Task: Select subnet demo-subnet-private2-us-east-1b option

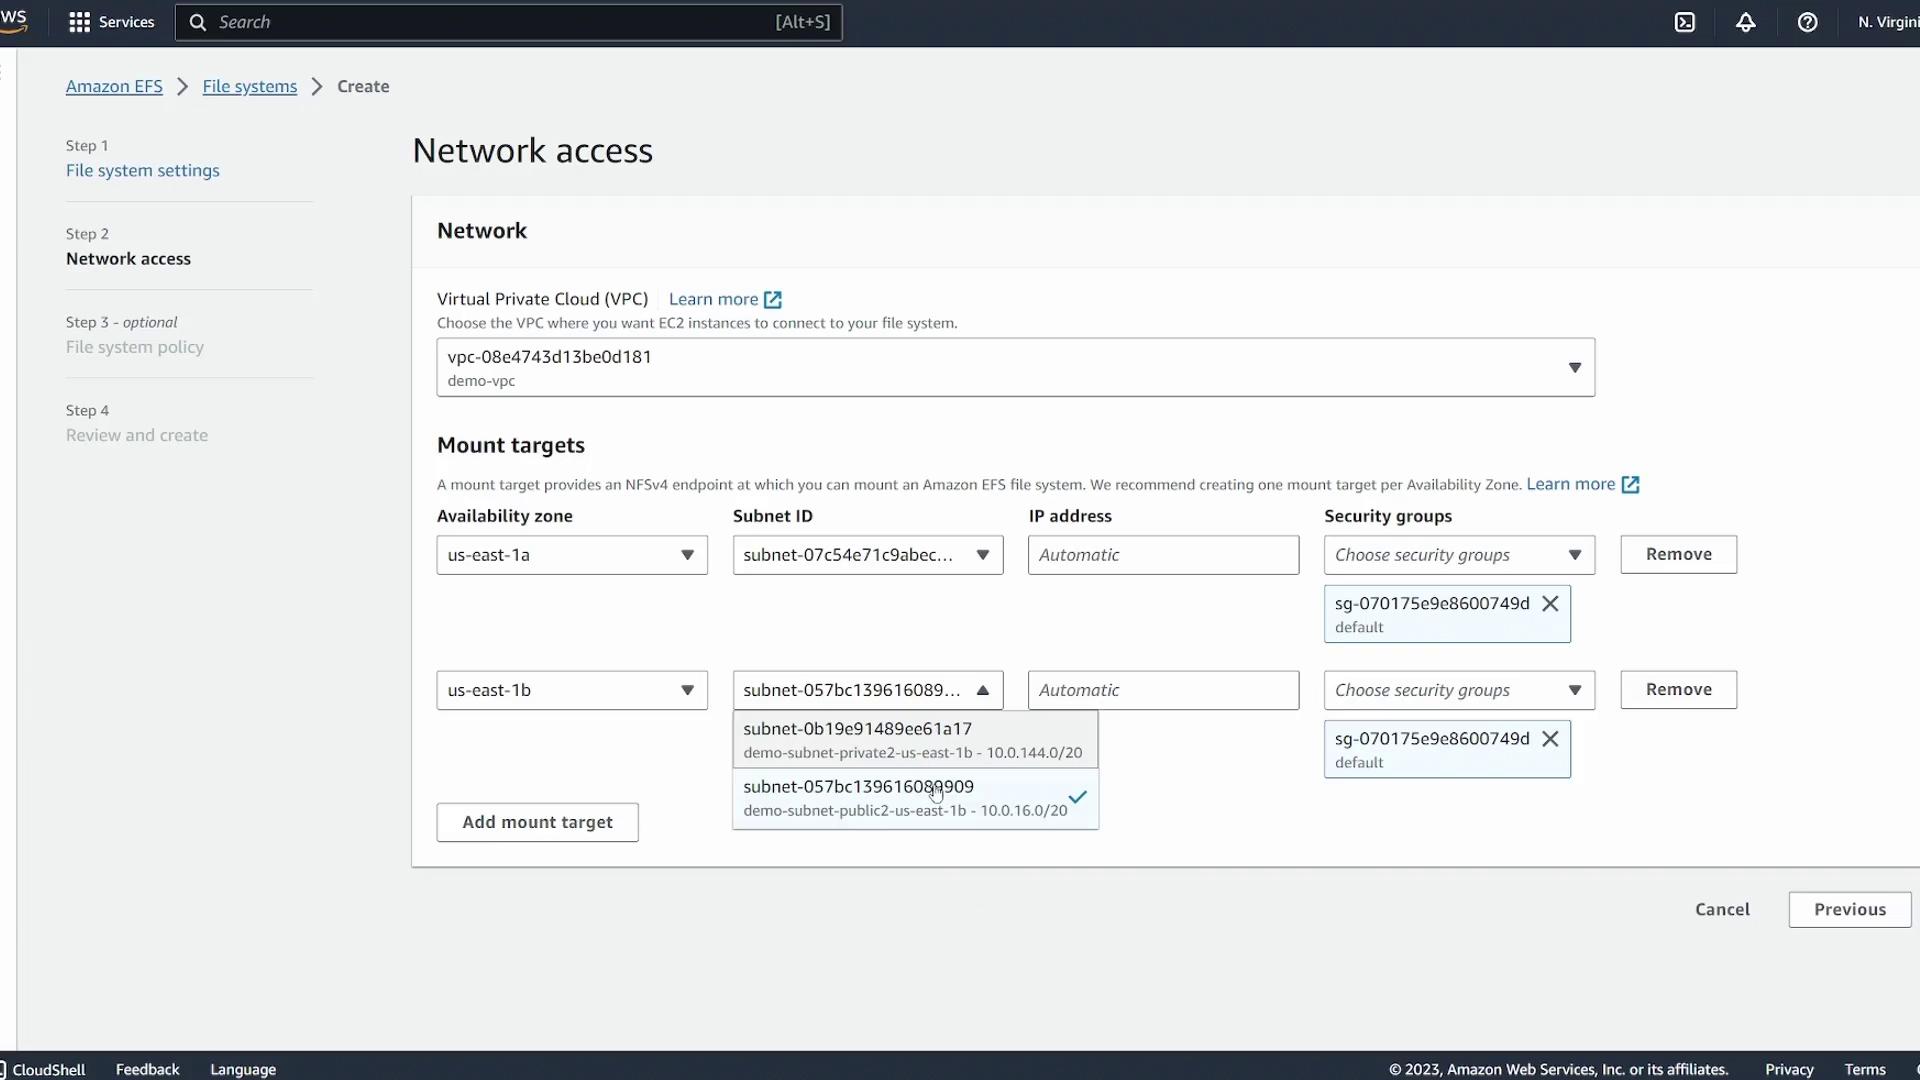Action: tap(914, 740)
